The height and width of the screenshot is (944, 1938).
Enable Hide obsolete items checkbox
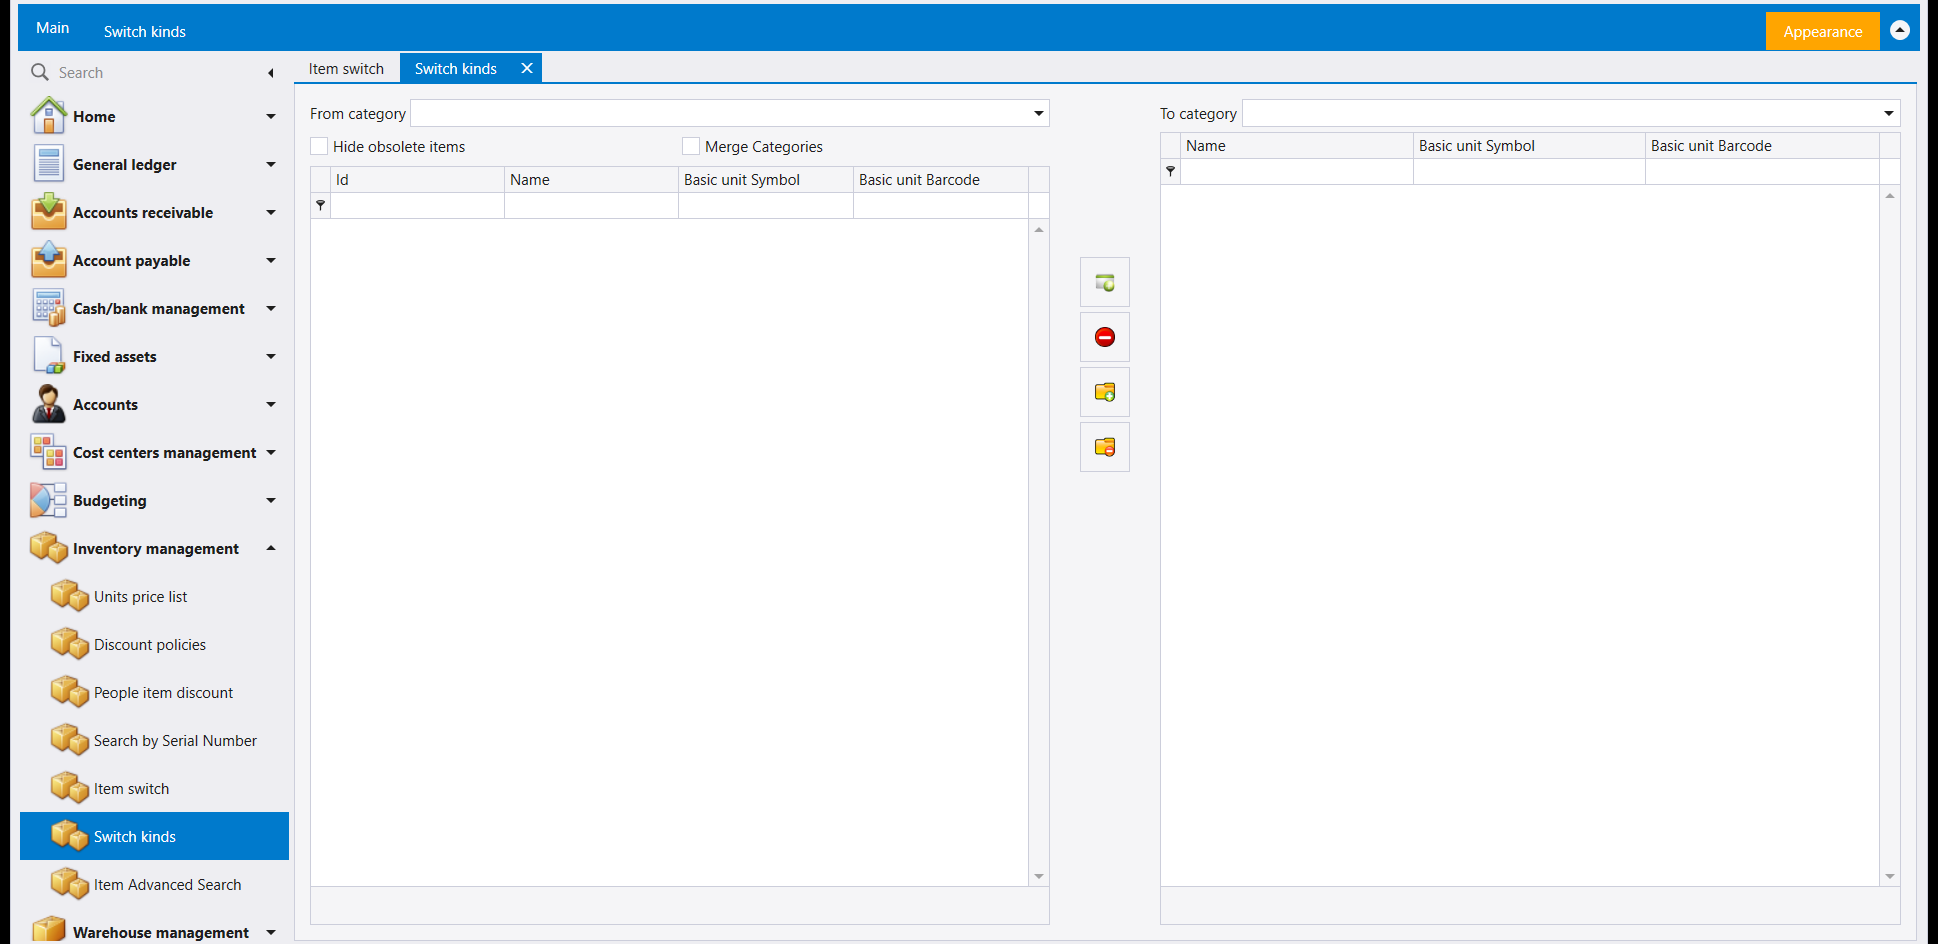319,146
